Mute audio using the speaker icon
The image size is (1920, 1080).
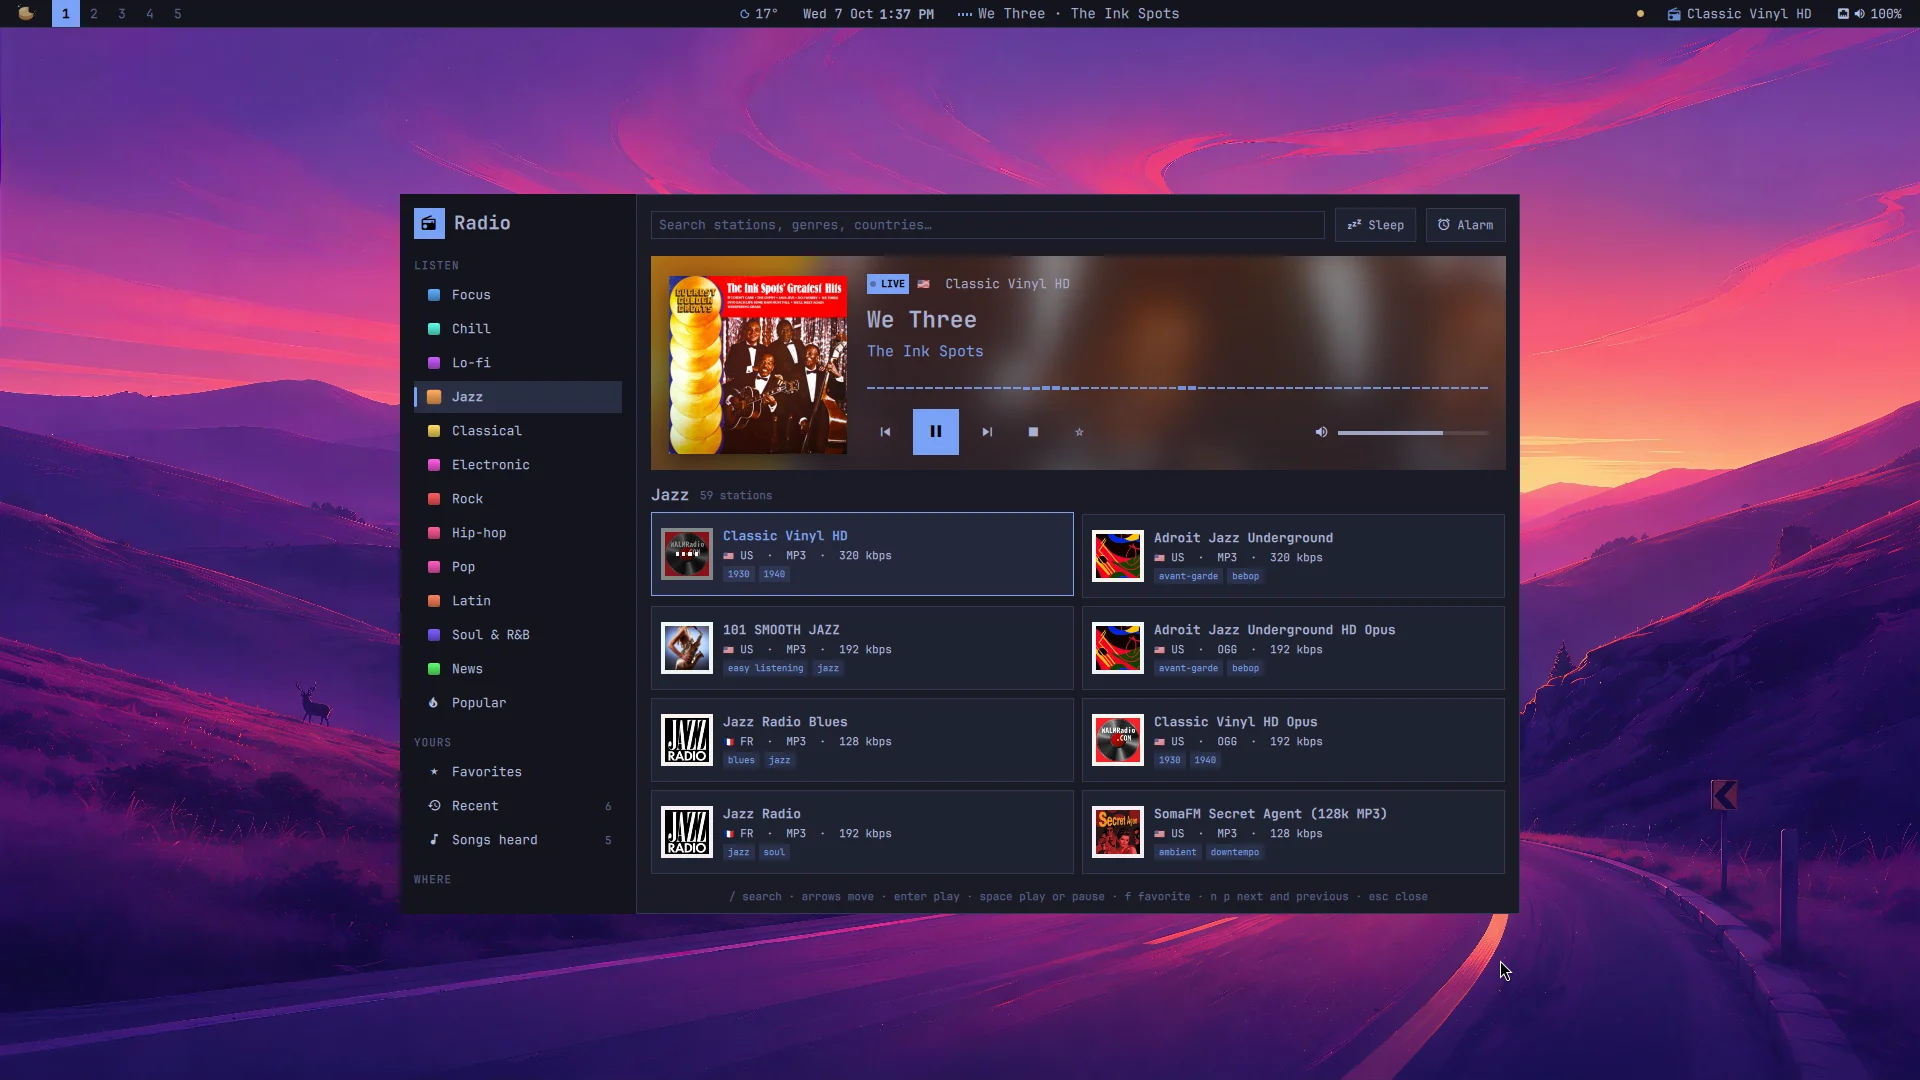point(1321,432)
